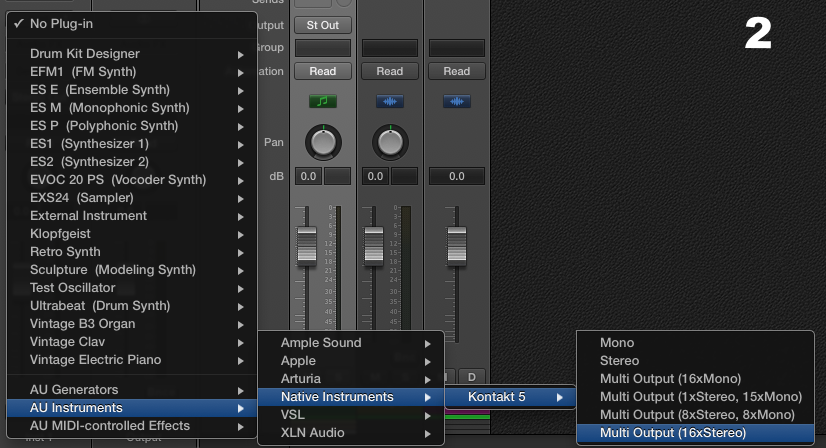The width and height of the screenshot is (826, 448).
Task: Click third strip's 0.0 dB value field
Action: 456,176
